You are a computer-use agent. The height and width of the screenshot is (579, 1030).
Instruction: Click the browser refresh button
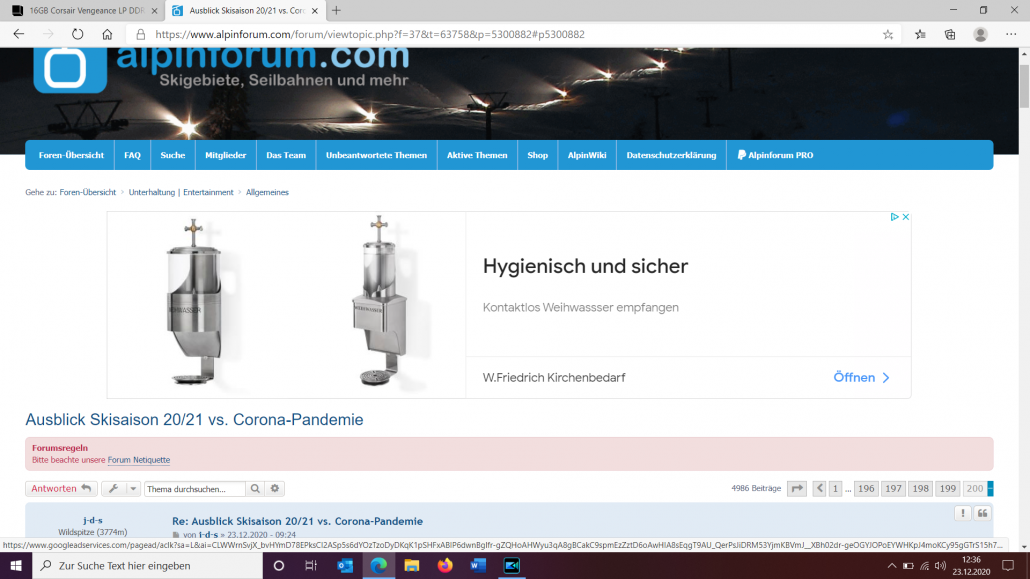(77, 34)
